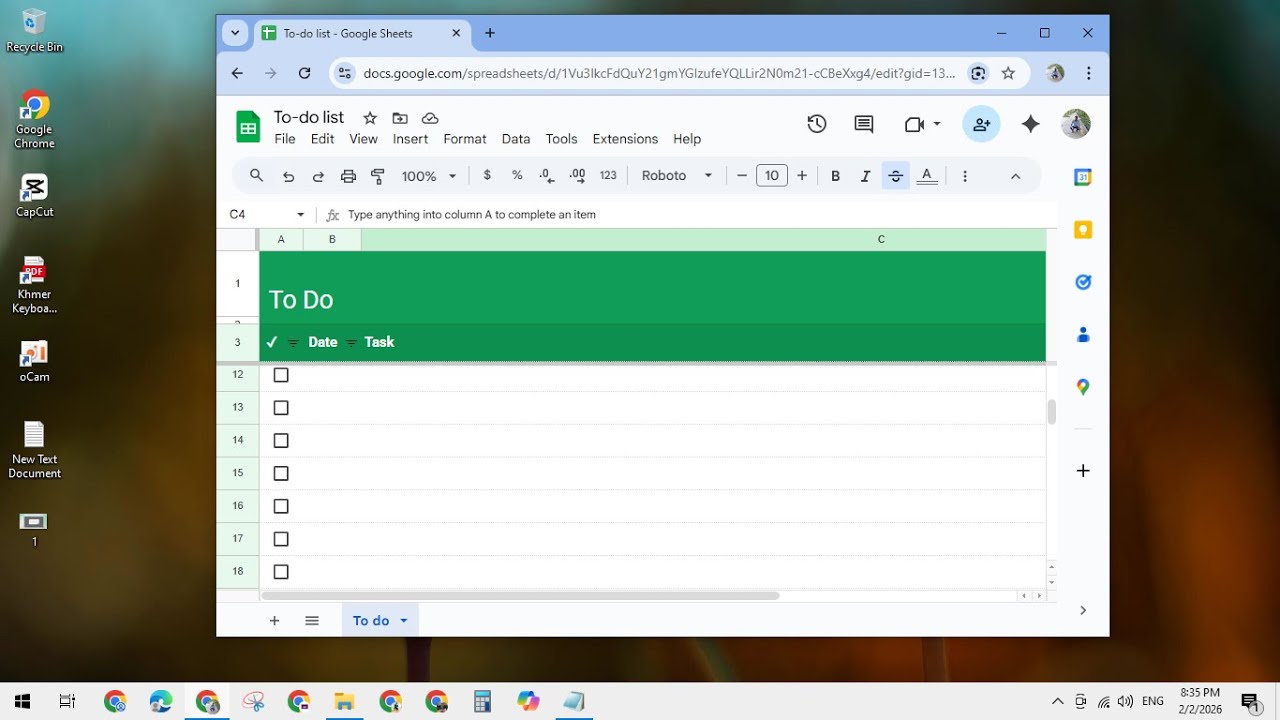Open the Roboto font dropdown
The width and height of the screenshot is (1280, 720).
coord(677,176)
